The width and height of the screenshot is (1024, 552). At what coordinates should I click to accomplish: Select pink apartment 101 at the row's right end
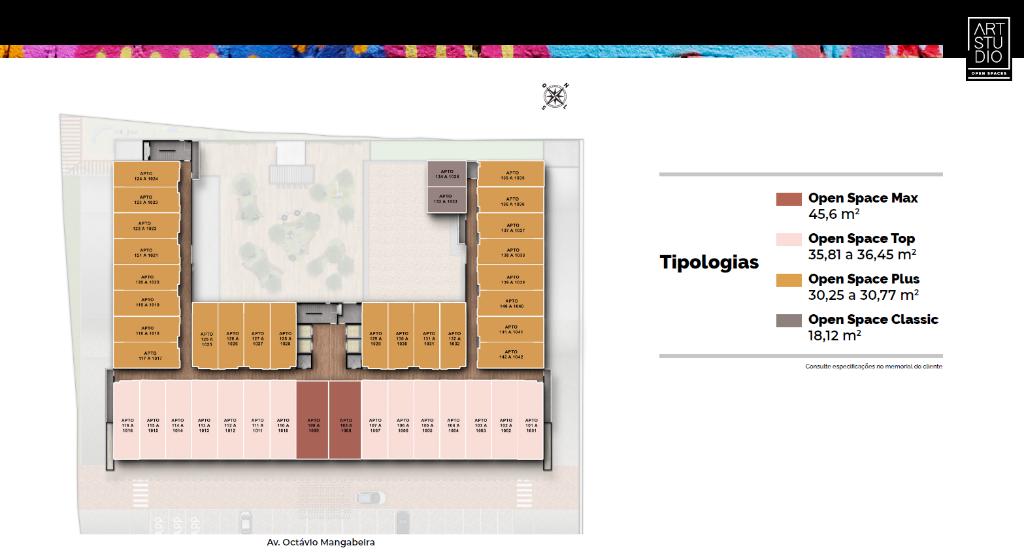click(x=531, y=422)
